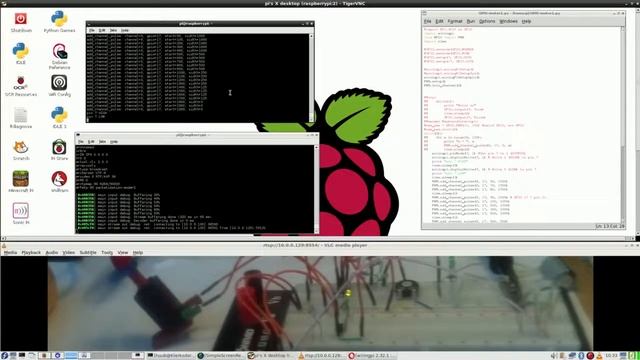Click the upper terminal vertical scrollbar
Viewport: 640px width, 360px height.
coord(311,78)
